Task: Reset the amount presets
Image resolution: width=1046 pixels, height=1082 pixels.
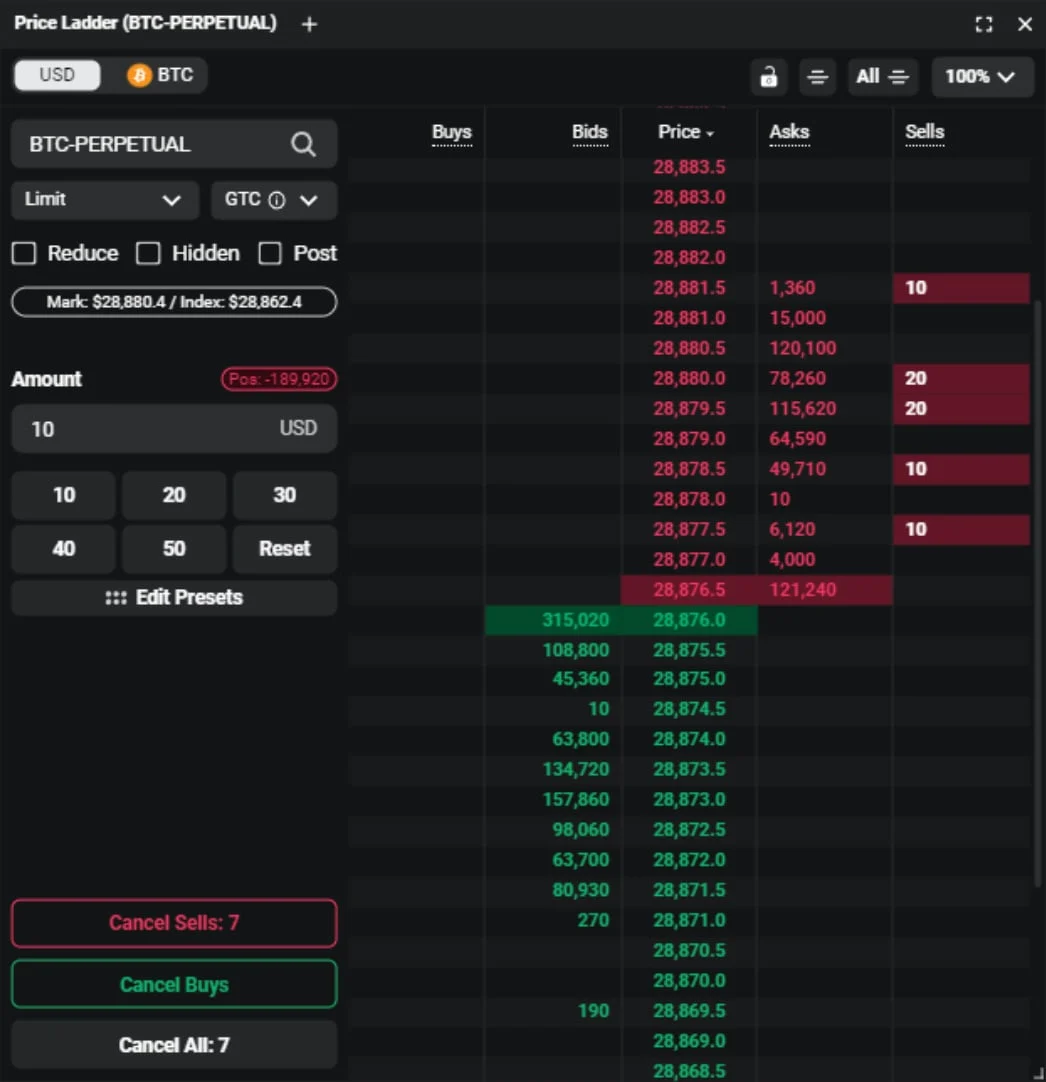Action: coord(284,549)
